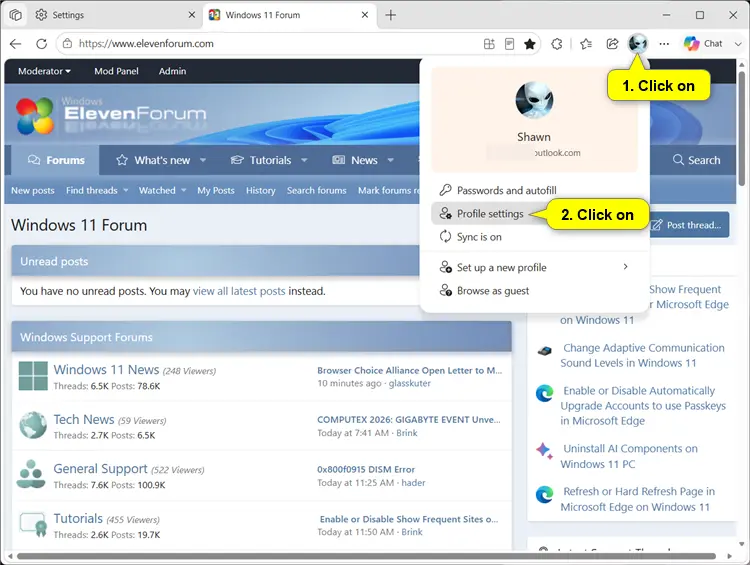
Task: Expand the Tutorials nav dropdown arrow
Action: (x=304, y=160)
